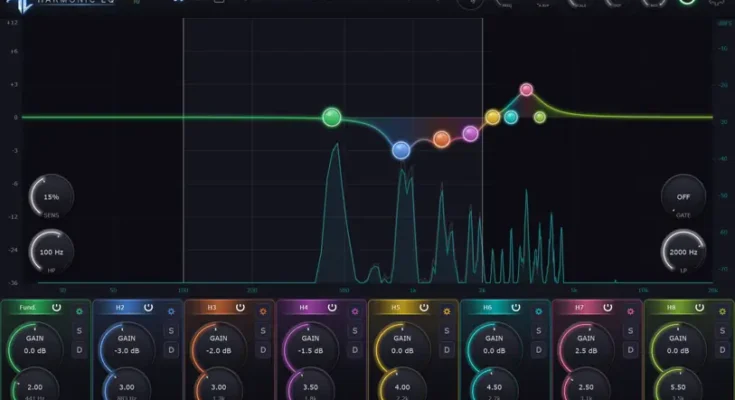Click the D button in Fund. band
Image resolution: width=735 pixels, height=400 pixels.
pos(79,350)
